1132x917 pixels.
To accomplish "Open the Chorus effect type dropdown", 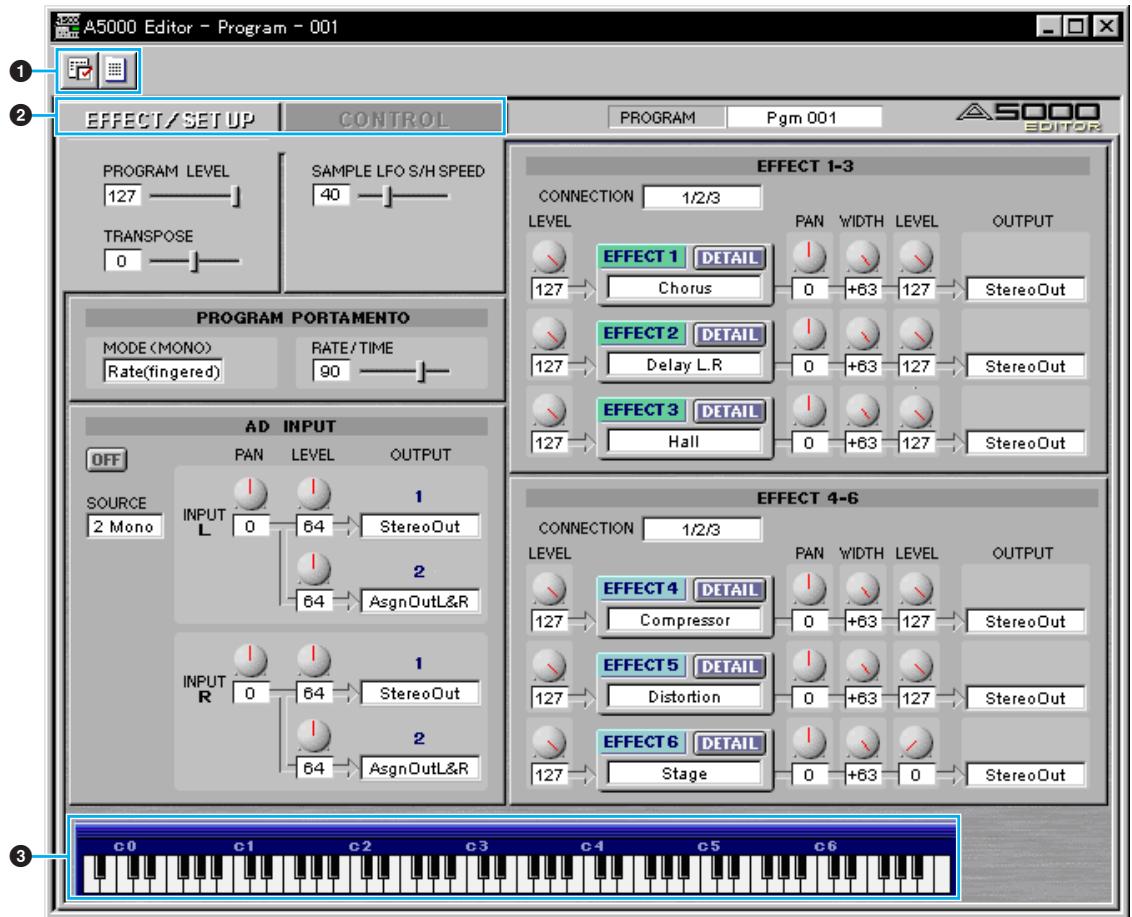I will (684, 288).
